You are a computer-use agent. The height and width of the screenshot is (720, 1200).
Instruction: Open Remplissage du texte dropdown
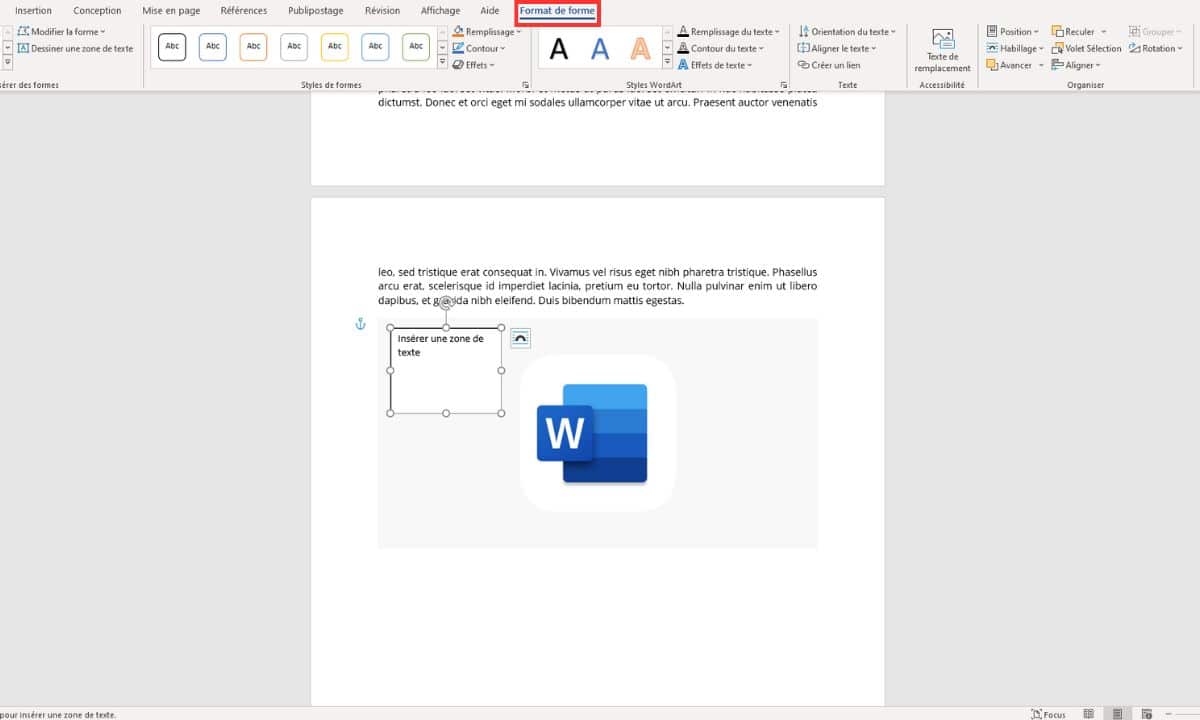tap(729, 31)
